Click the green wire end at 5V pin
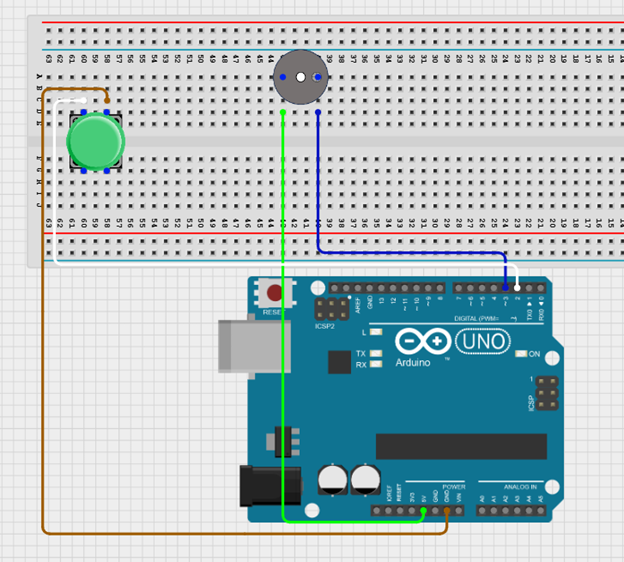Screen dimensions: 624x562 tap(423, 510)
